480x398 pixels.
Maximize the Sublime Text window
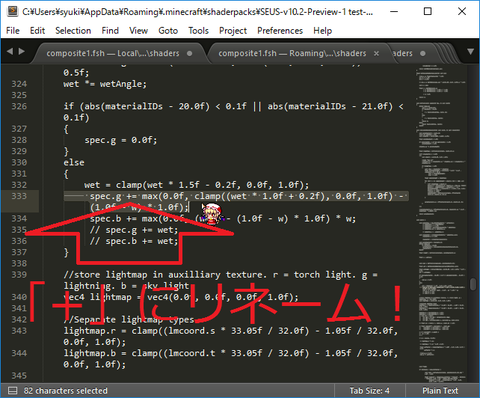(x=428, y=11)
